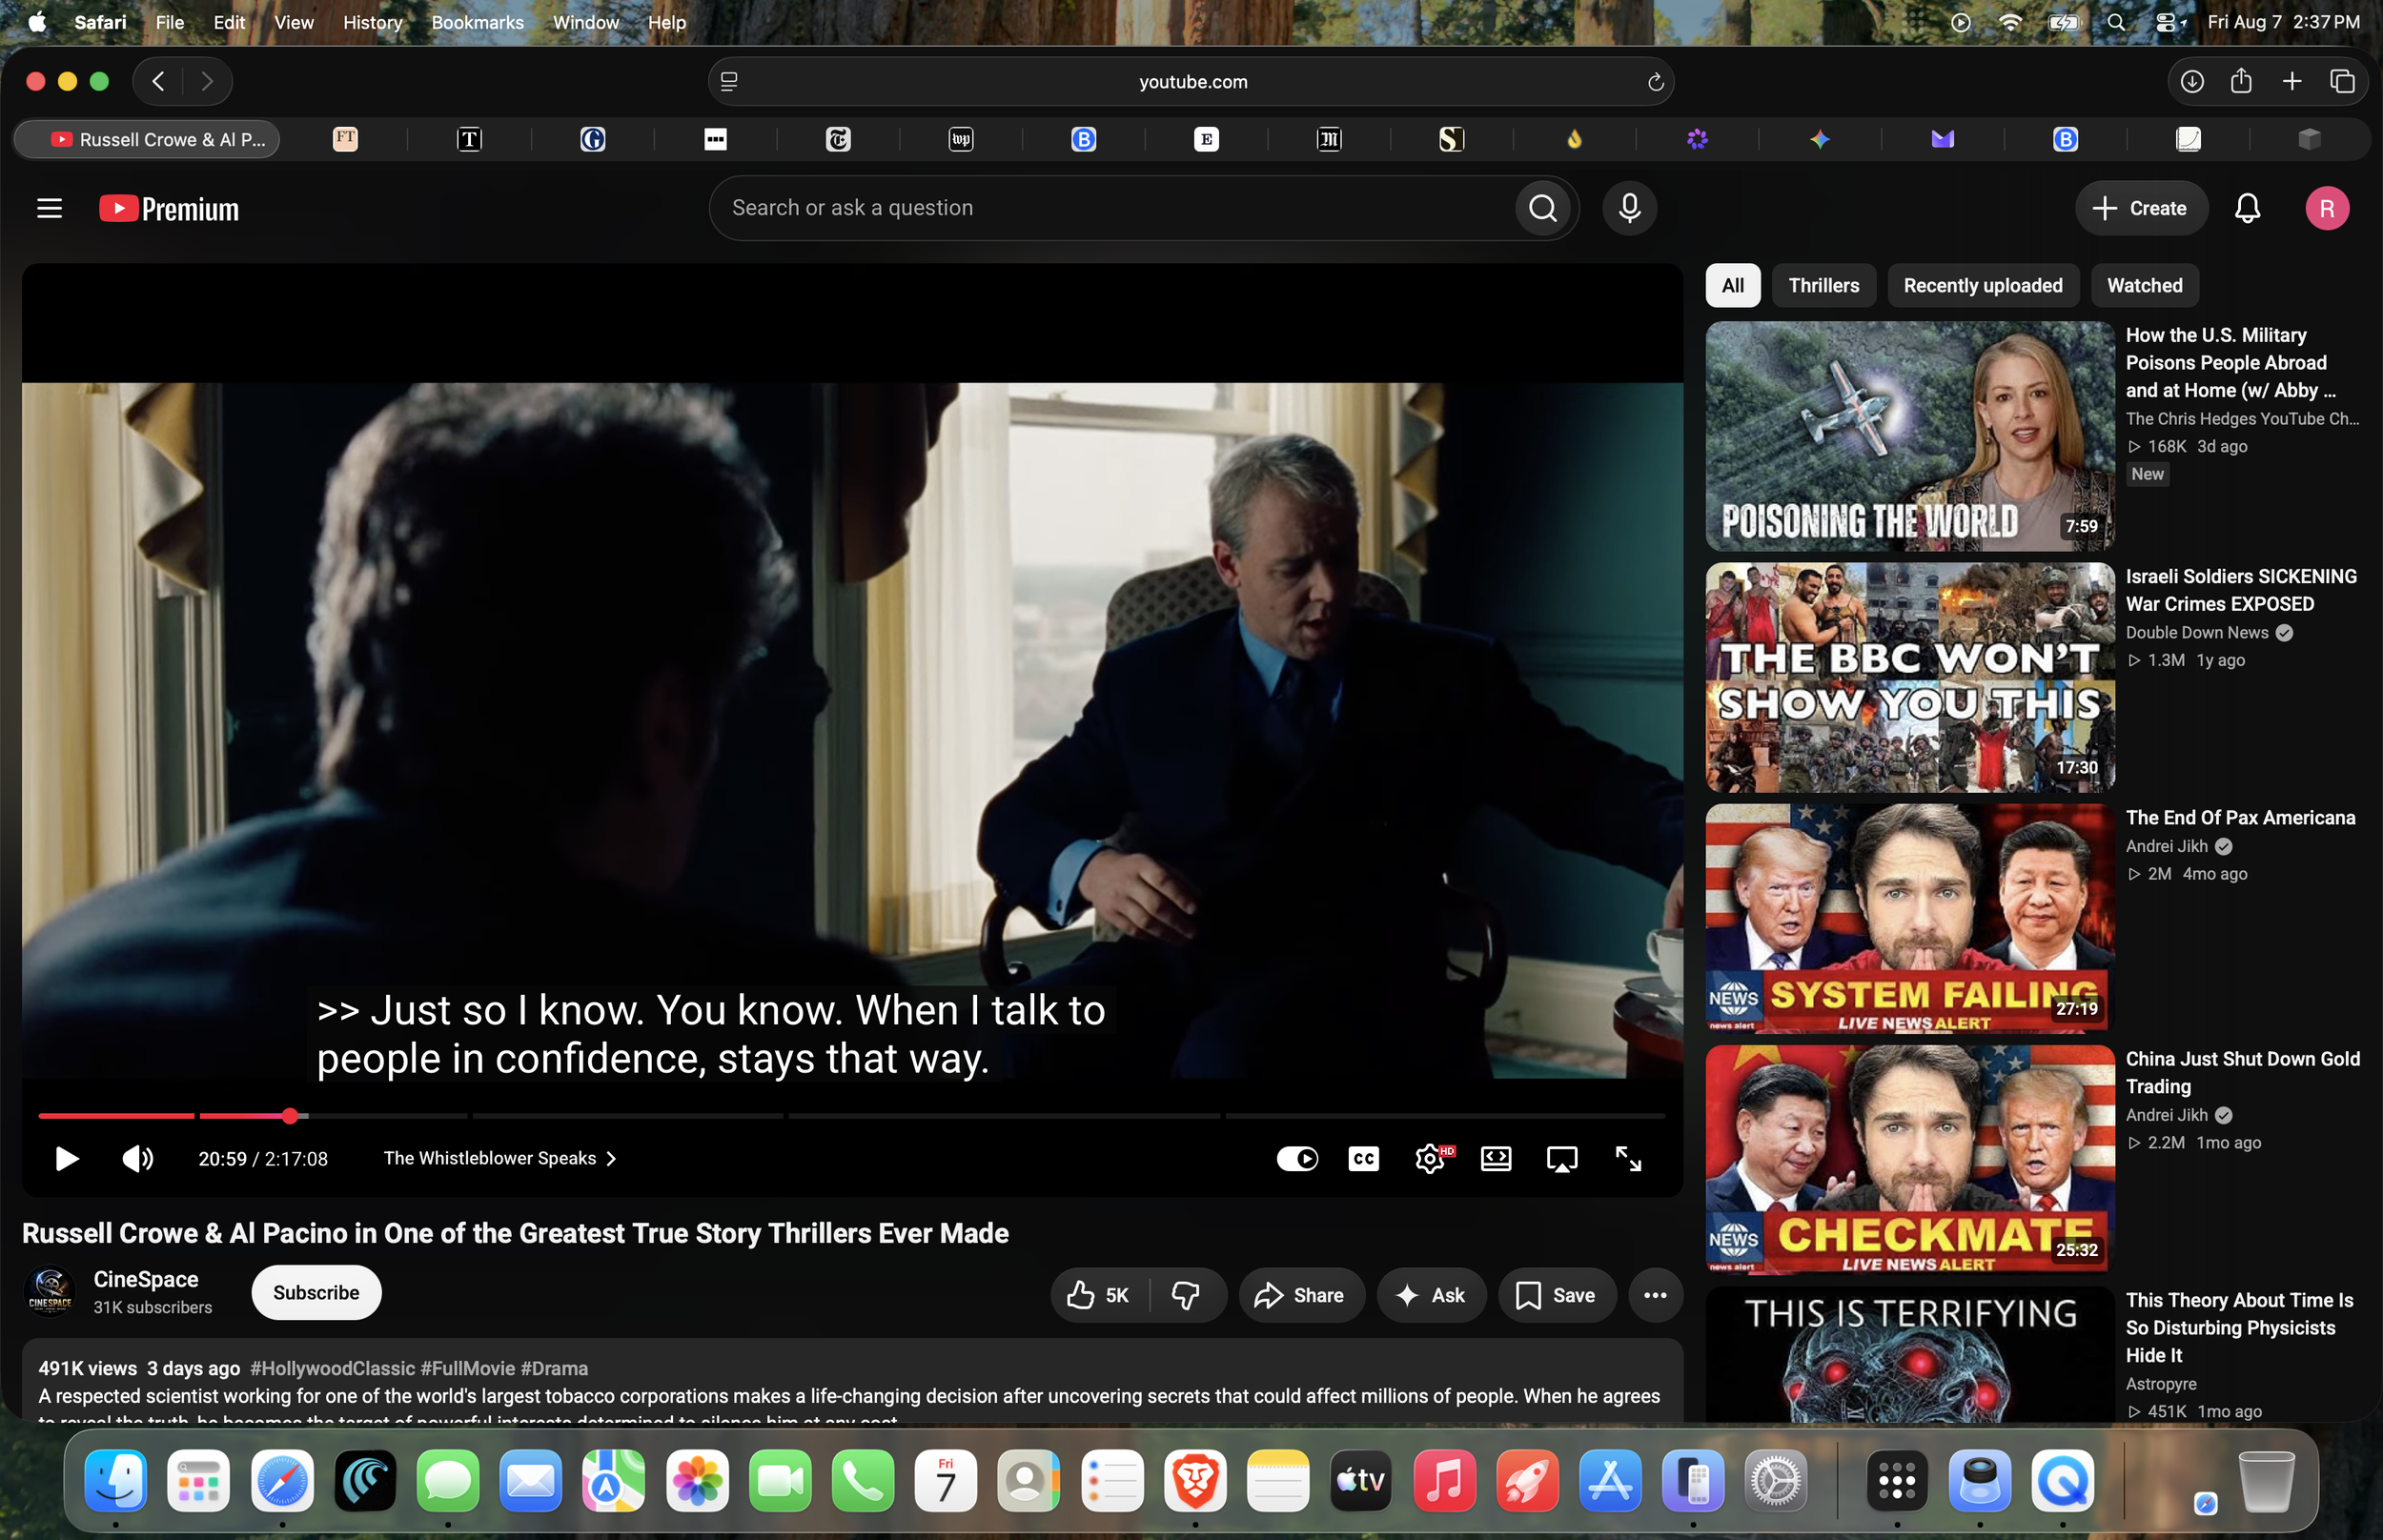Expand The Whistleblower Speaks chapter list

(x=500, y=1158)
